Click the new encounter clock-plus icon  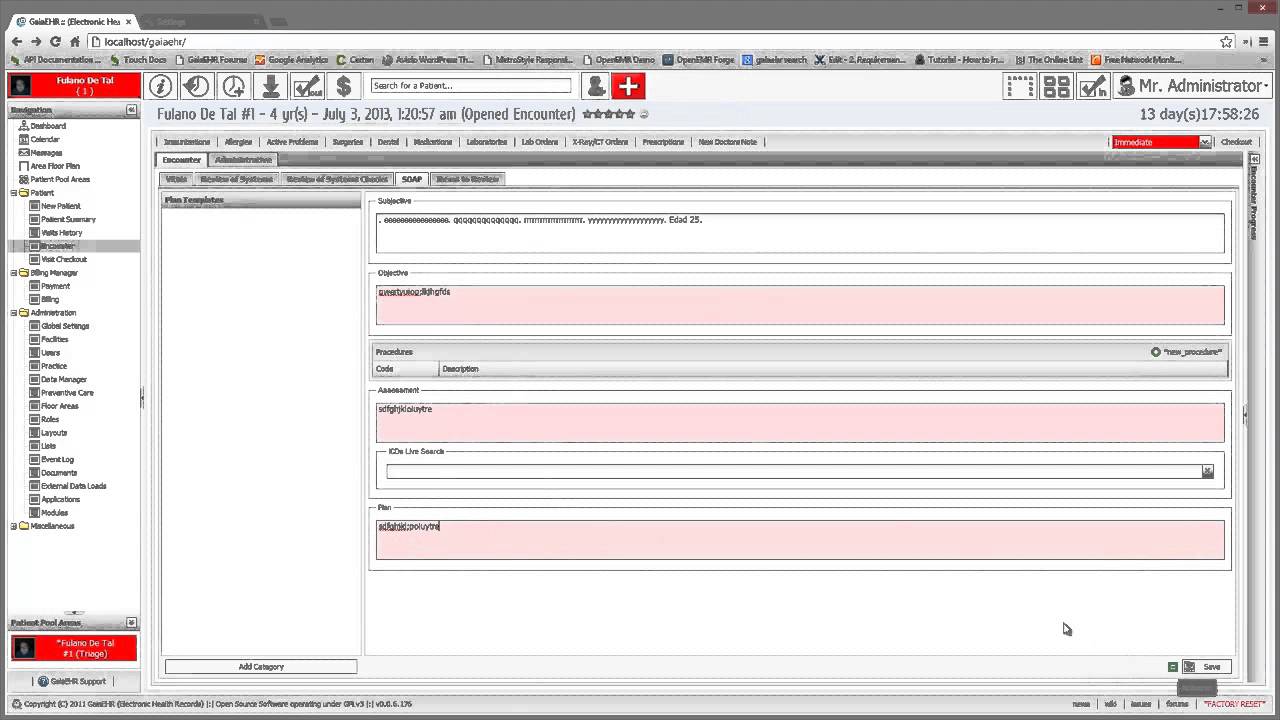233,86
